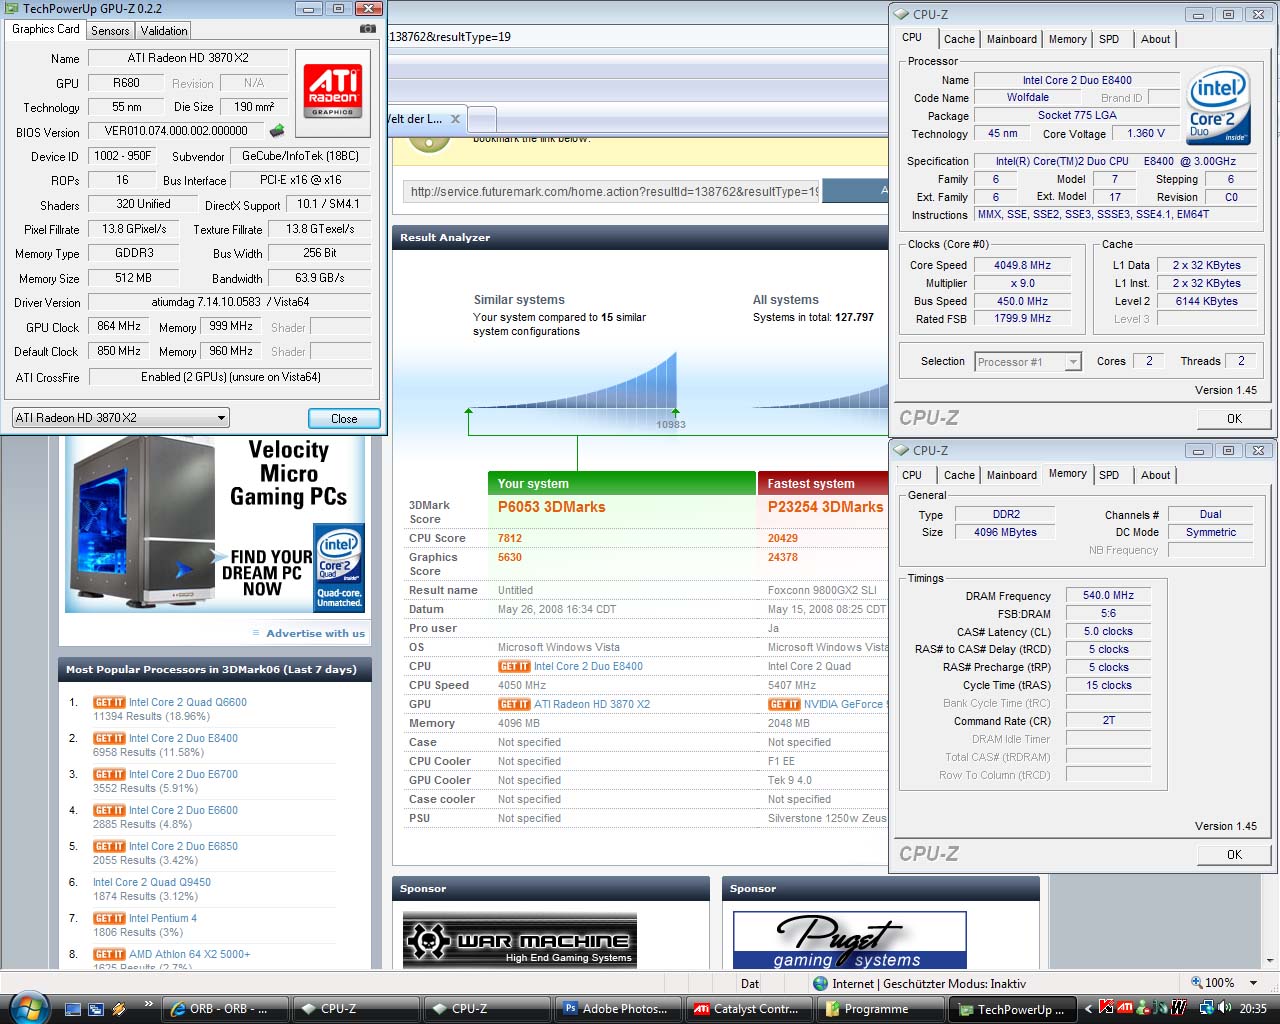Click the P6053 3DMarks score text

click(x=552, y=507)
